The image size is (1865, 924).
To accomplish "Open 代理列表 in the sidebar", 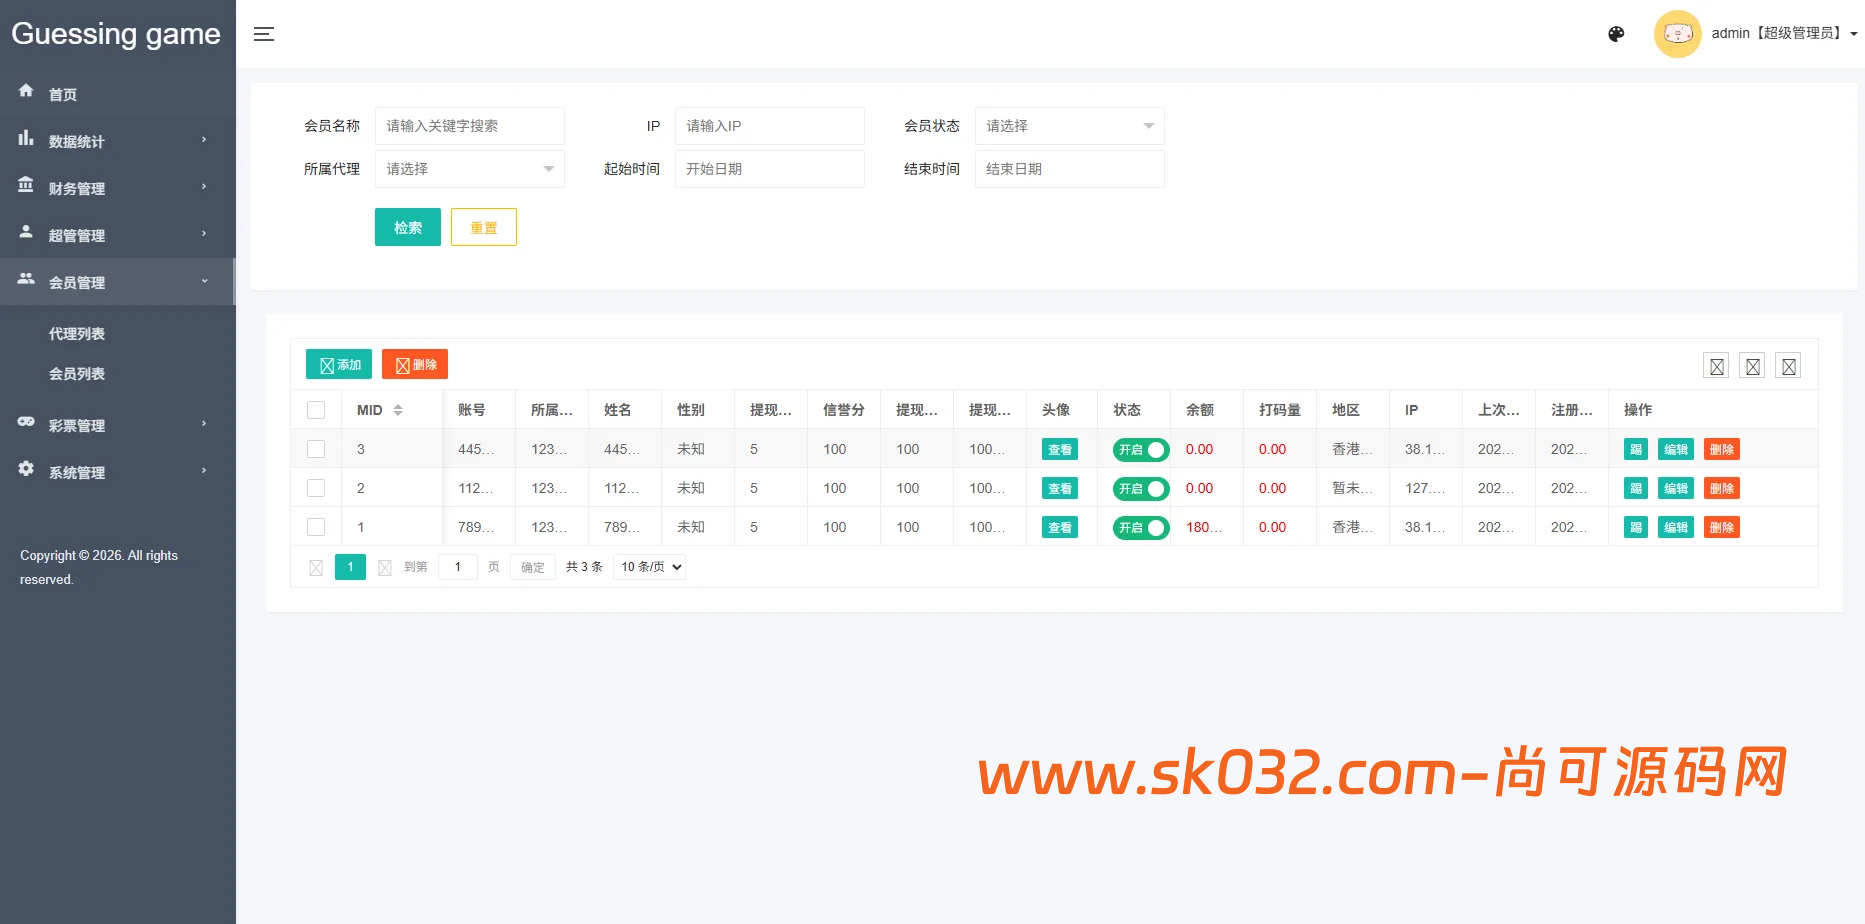I will tap(77, 334).
